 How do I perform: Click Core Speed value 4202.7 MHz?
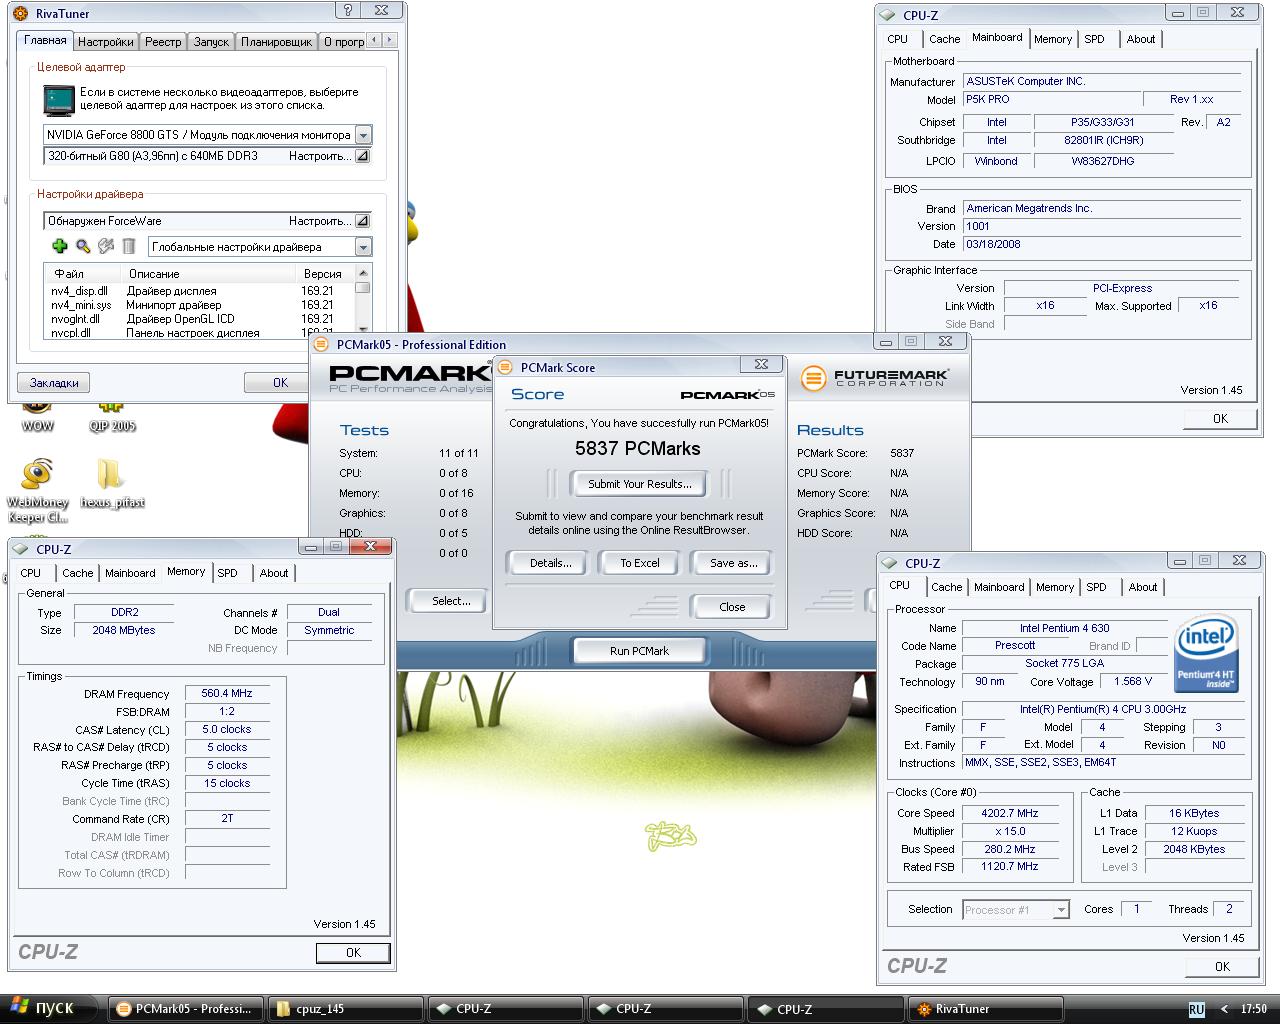coord(1009,813)
